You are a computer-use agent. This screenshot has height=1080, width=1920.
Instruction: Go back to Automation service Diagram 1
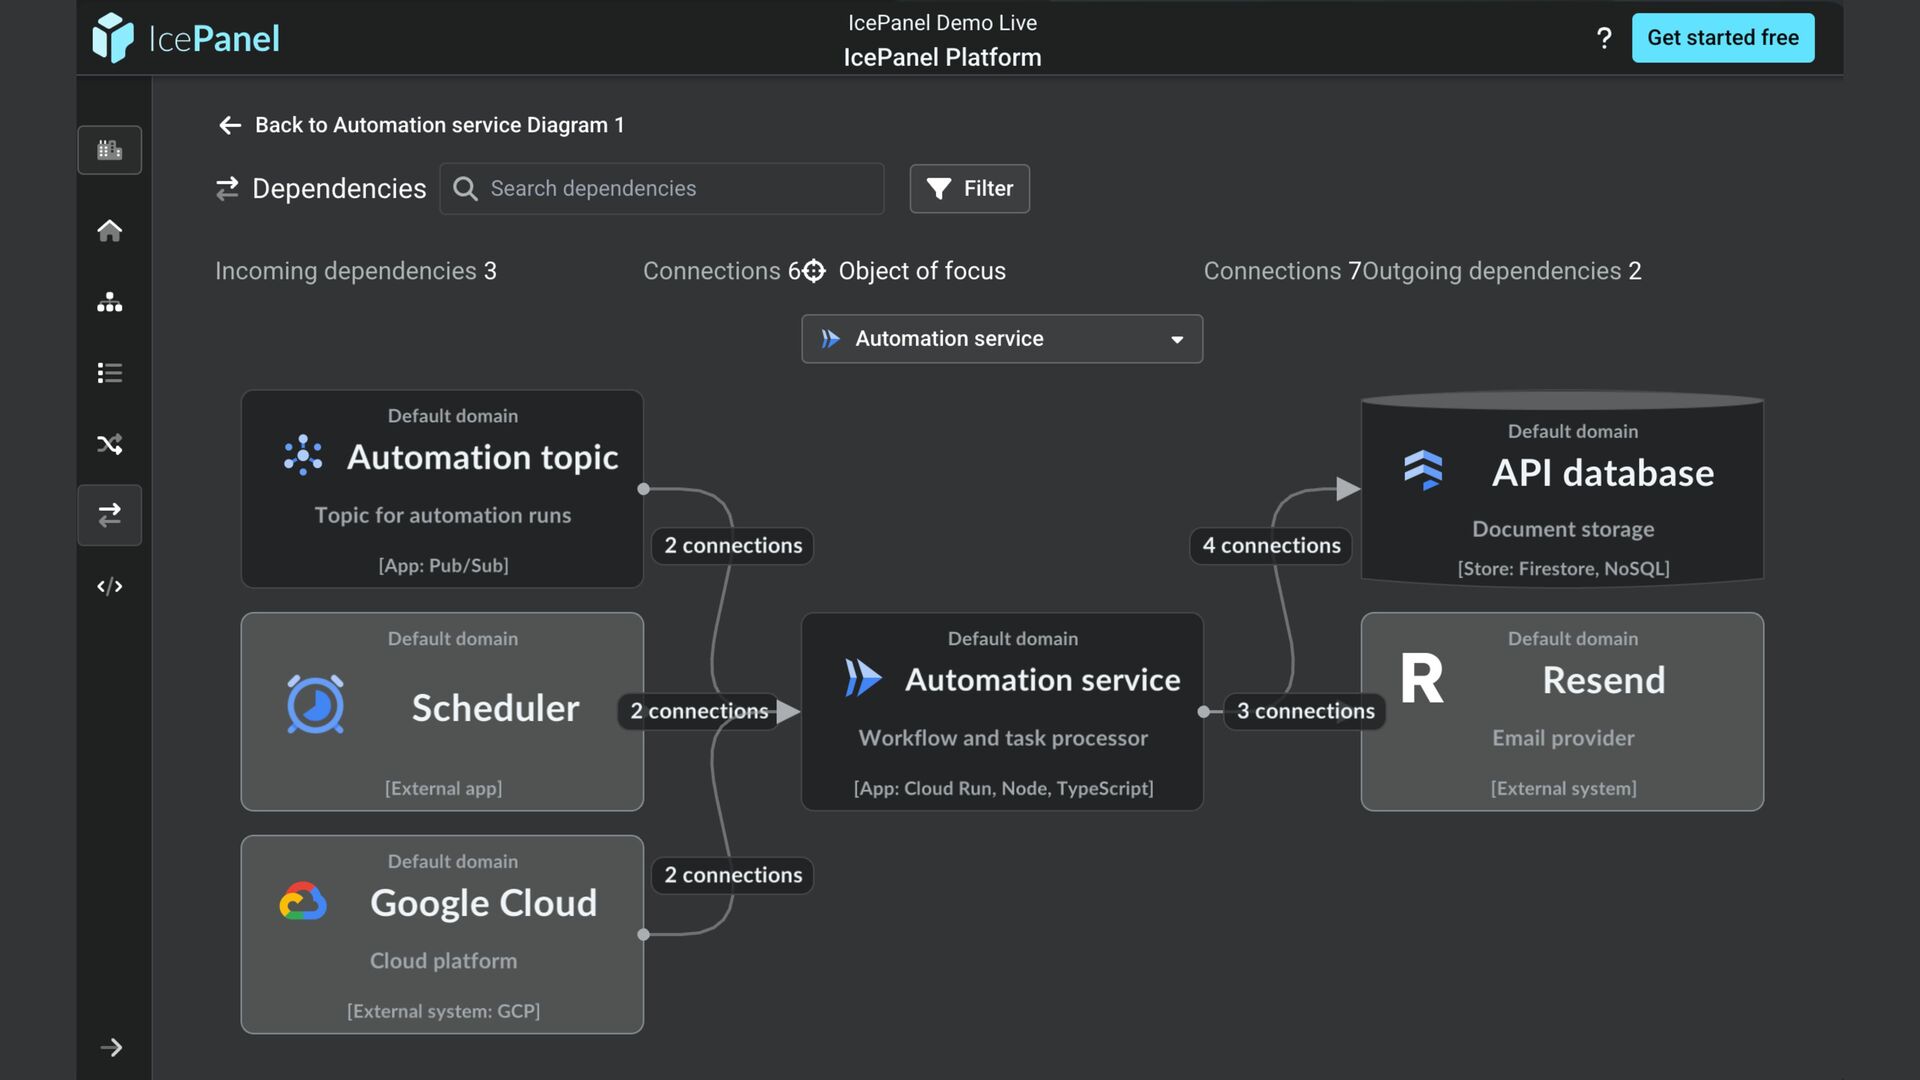pyautogui.click(x=439, y=125)
